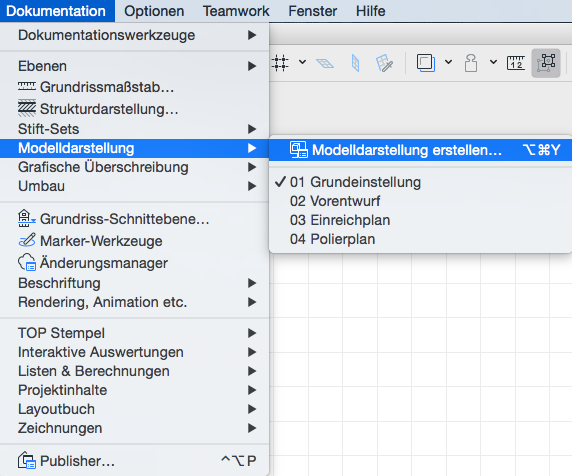The width and height of the screenshot is (572, 476).
Task: Choose Strukturdarstellung... menu entry
Action: (x=134, y=109)
